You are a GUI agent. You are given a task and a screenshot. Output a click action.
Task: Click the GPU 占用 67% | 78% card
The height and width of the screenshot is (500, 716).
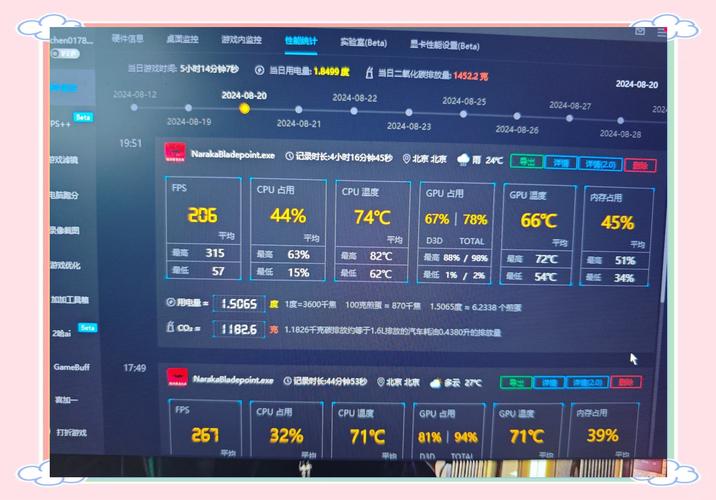(x=456, y=233)
